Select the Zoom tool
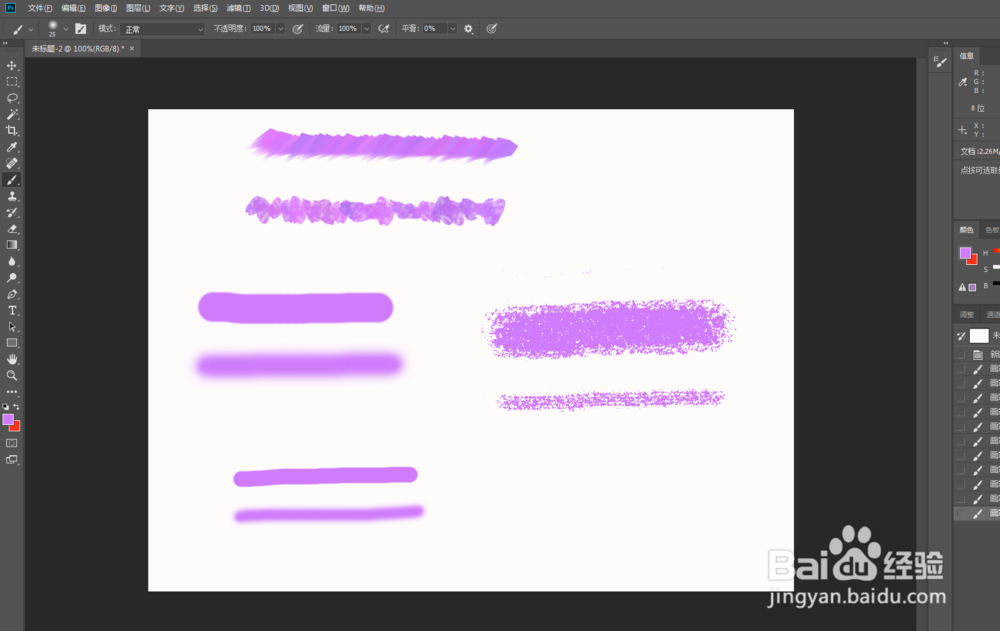Image resolution: width=1000 pixels, height=631 pixels. click(x=12, y=376)
